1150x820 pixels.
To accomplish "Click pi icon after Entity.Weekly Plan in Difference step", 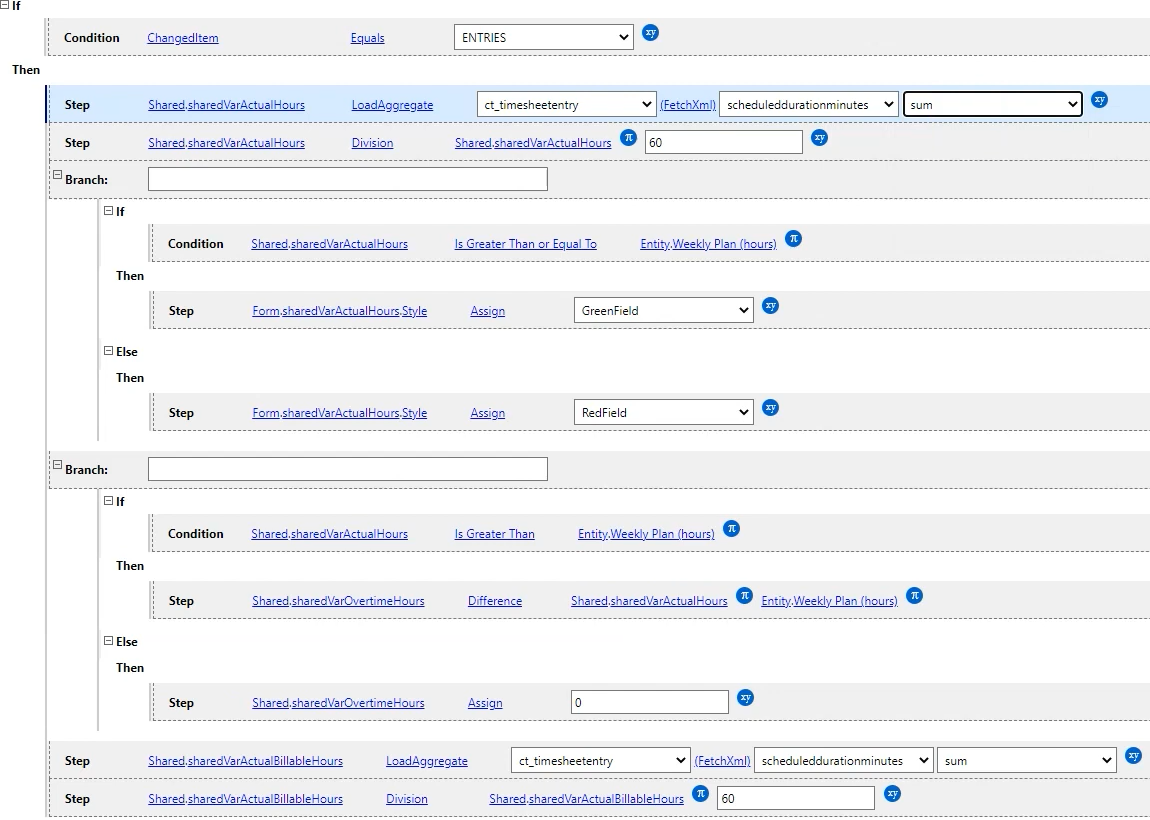I will [x=914, y=596].
